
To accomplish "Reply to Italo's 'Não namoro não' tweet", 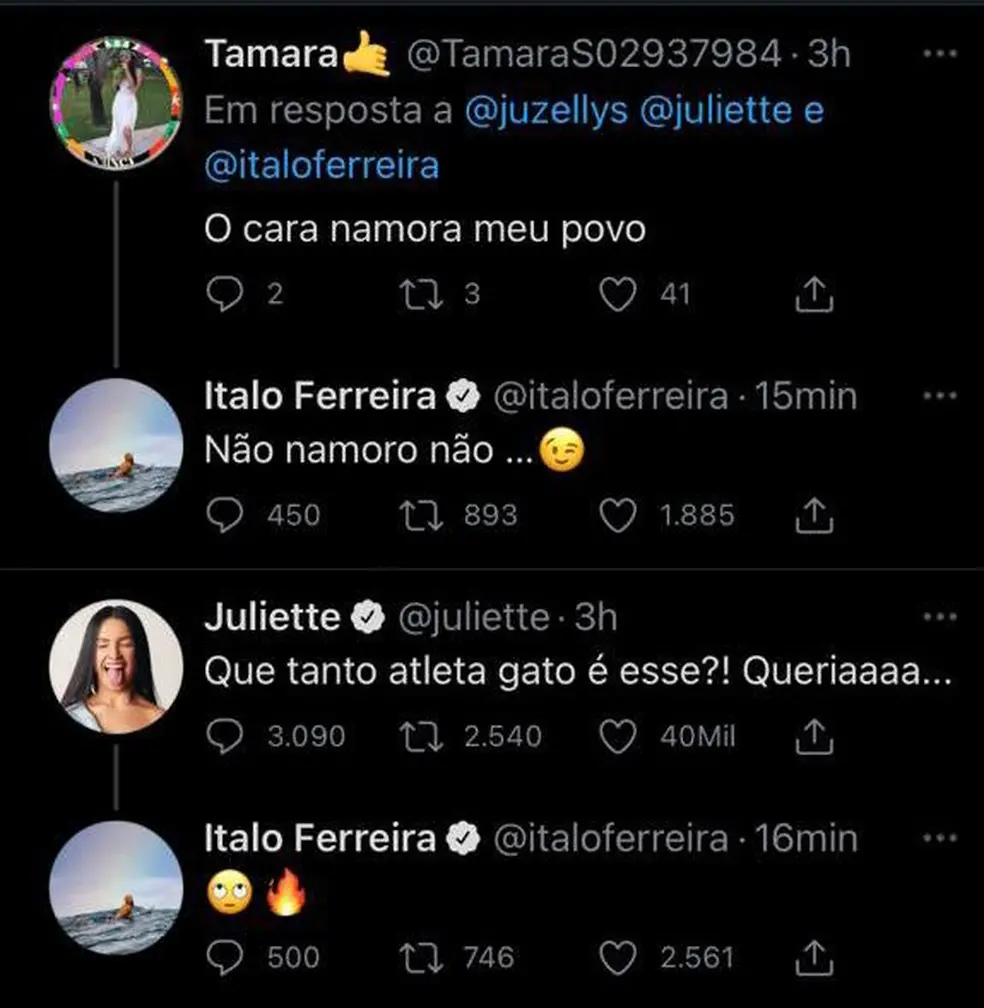I will [x=222, y=515].
